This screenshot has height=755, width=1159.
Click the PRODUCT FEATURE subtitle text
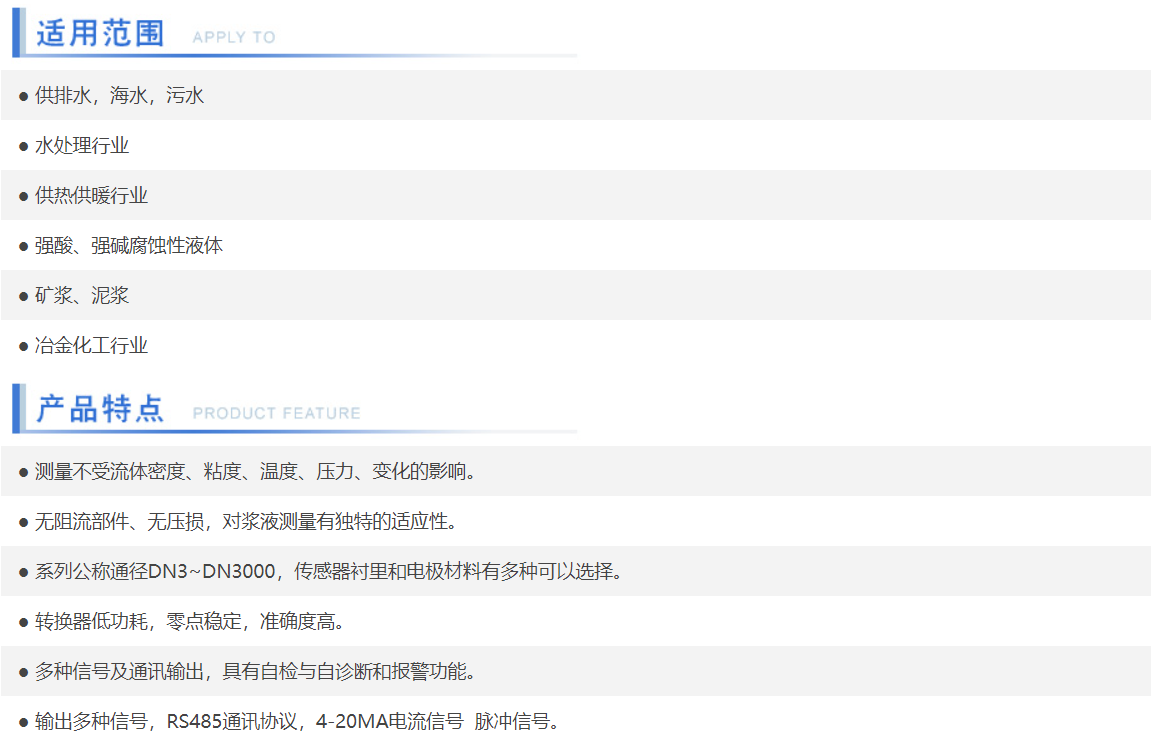point(276,413)
